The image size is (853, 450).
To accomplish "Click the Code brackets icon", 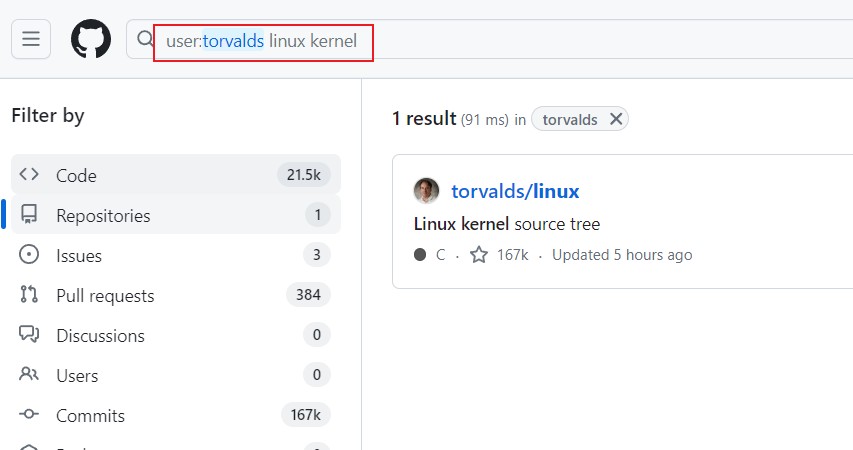I will point(29,174).
